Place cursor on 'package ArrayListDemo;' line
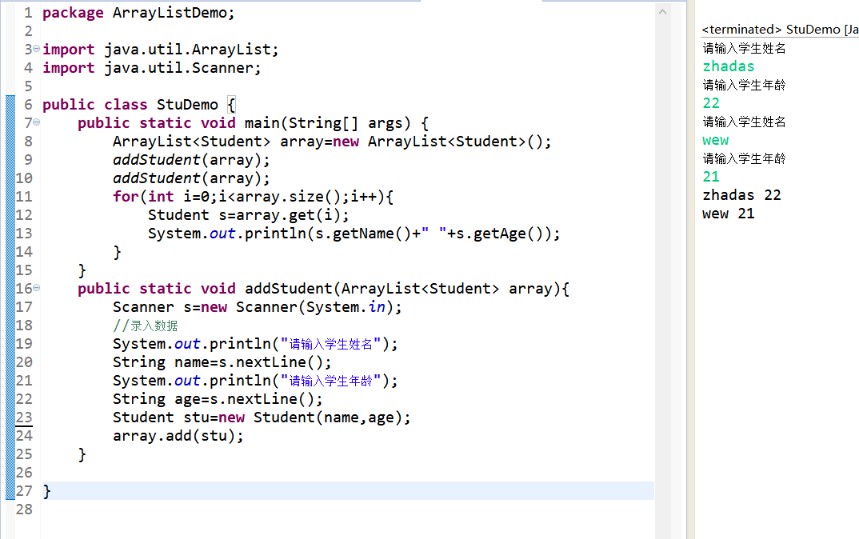 pyautogui.click(x=139, y=13)
